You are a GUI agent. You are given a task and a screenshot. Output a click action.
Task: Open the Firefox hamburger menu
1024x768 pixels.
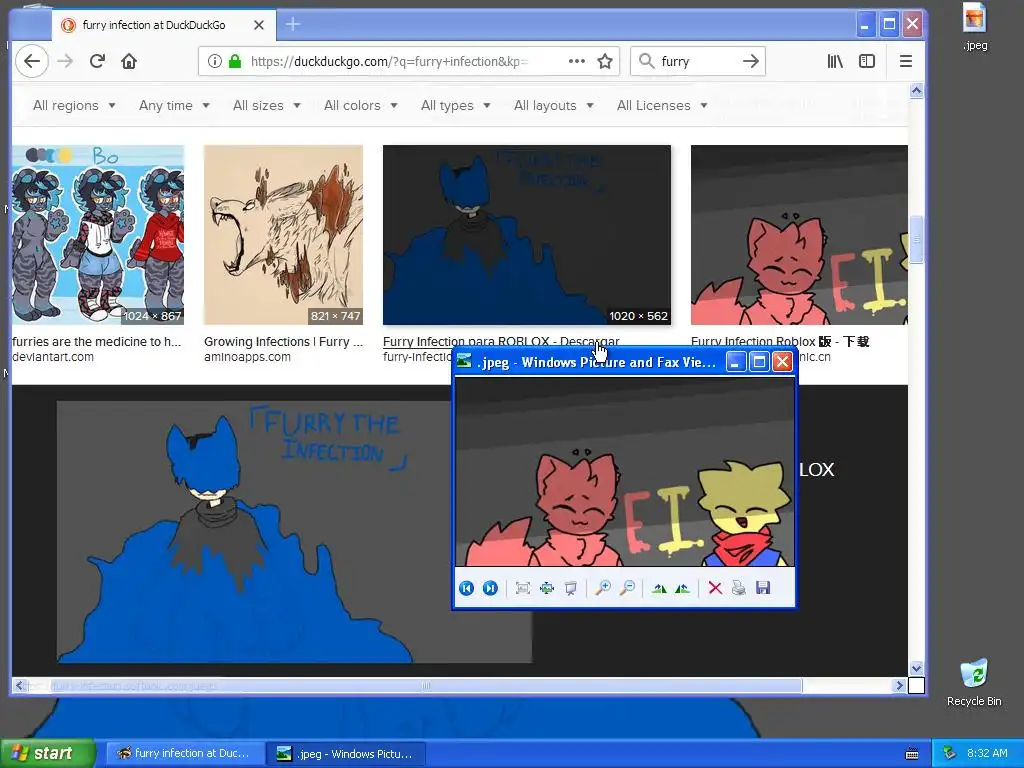(x=905, y=61)
